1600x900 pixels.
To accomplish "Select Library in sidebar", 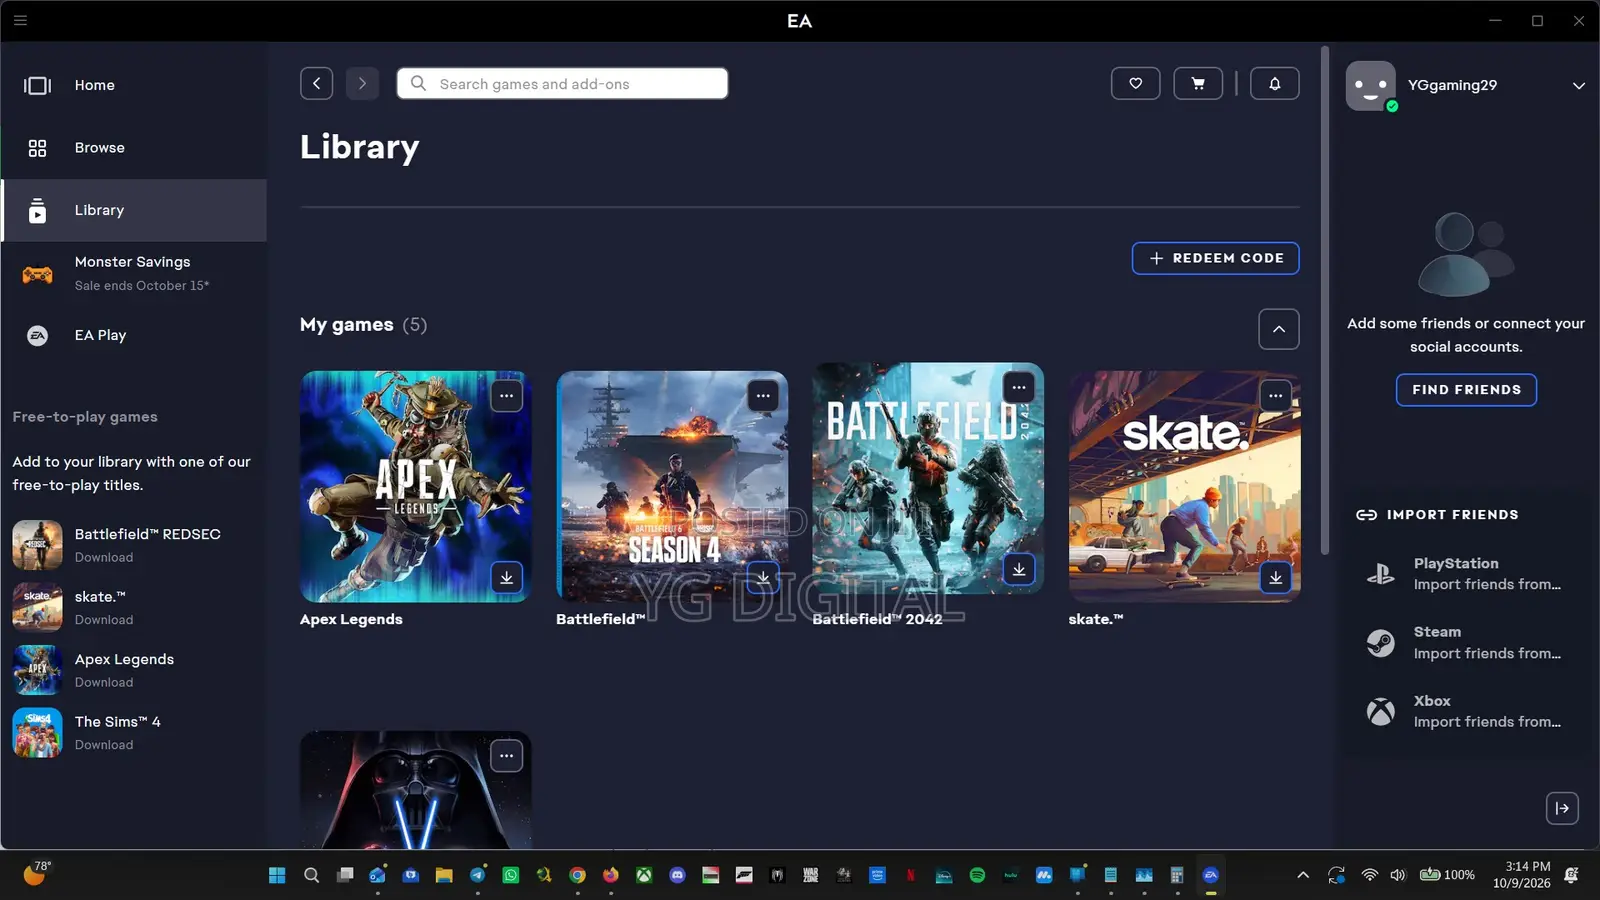I will pos(134,210).
